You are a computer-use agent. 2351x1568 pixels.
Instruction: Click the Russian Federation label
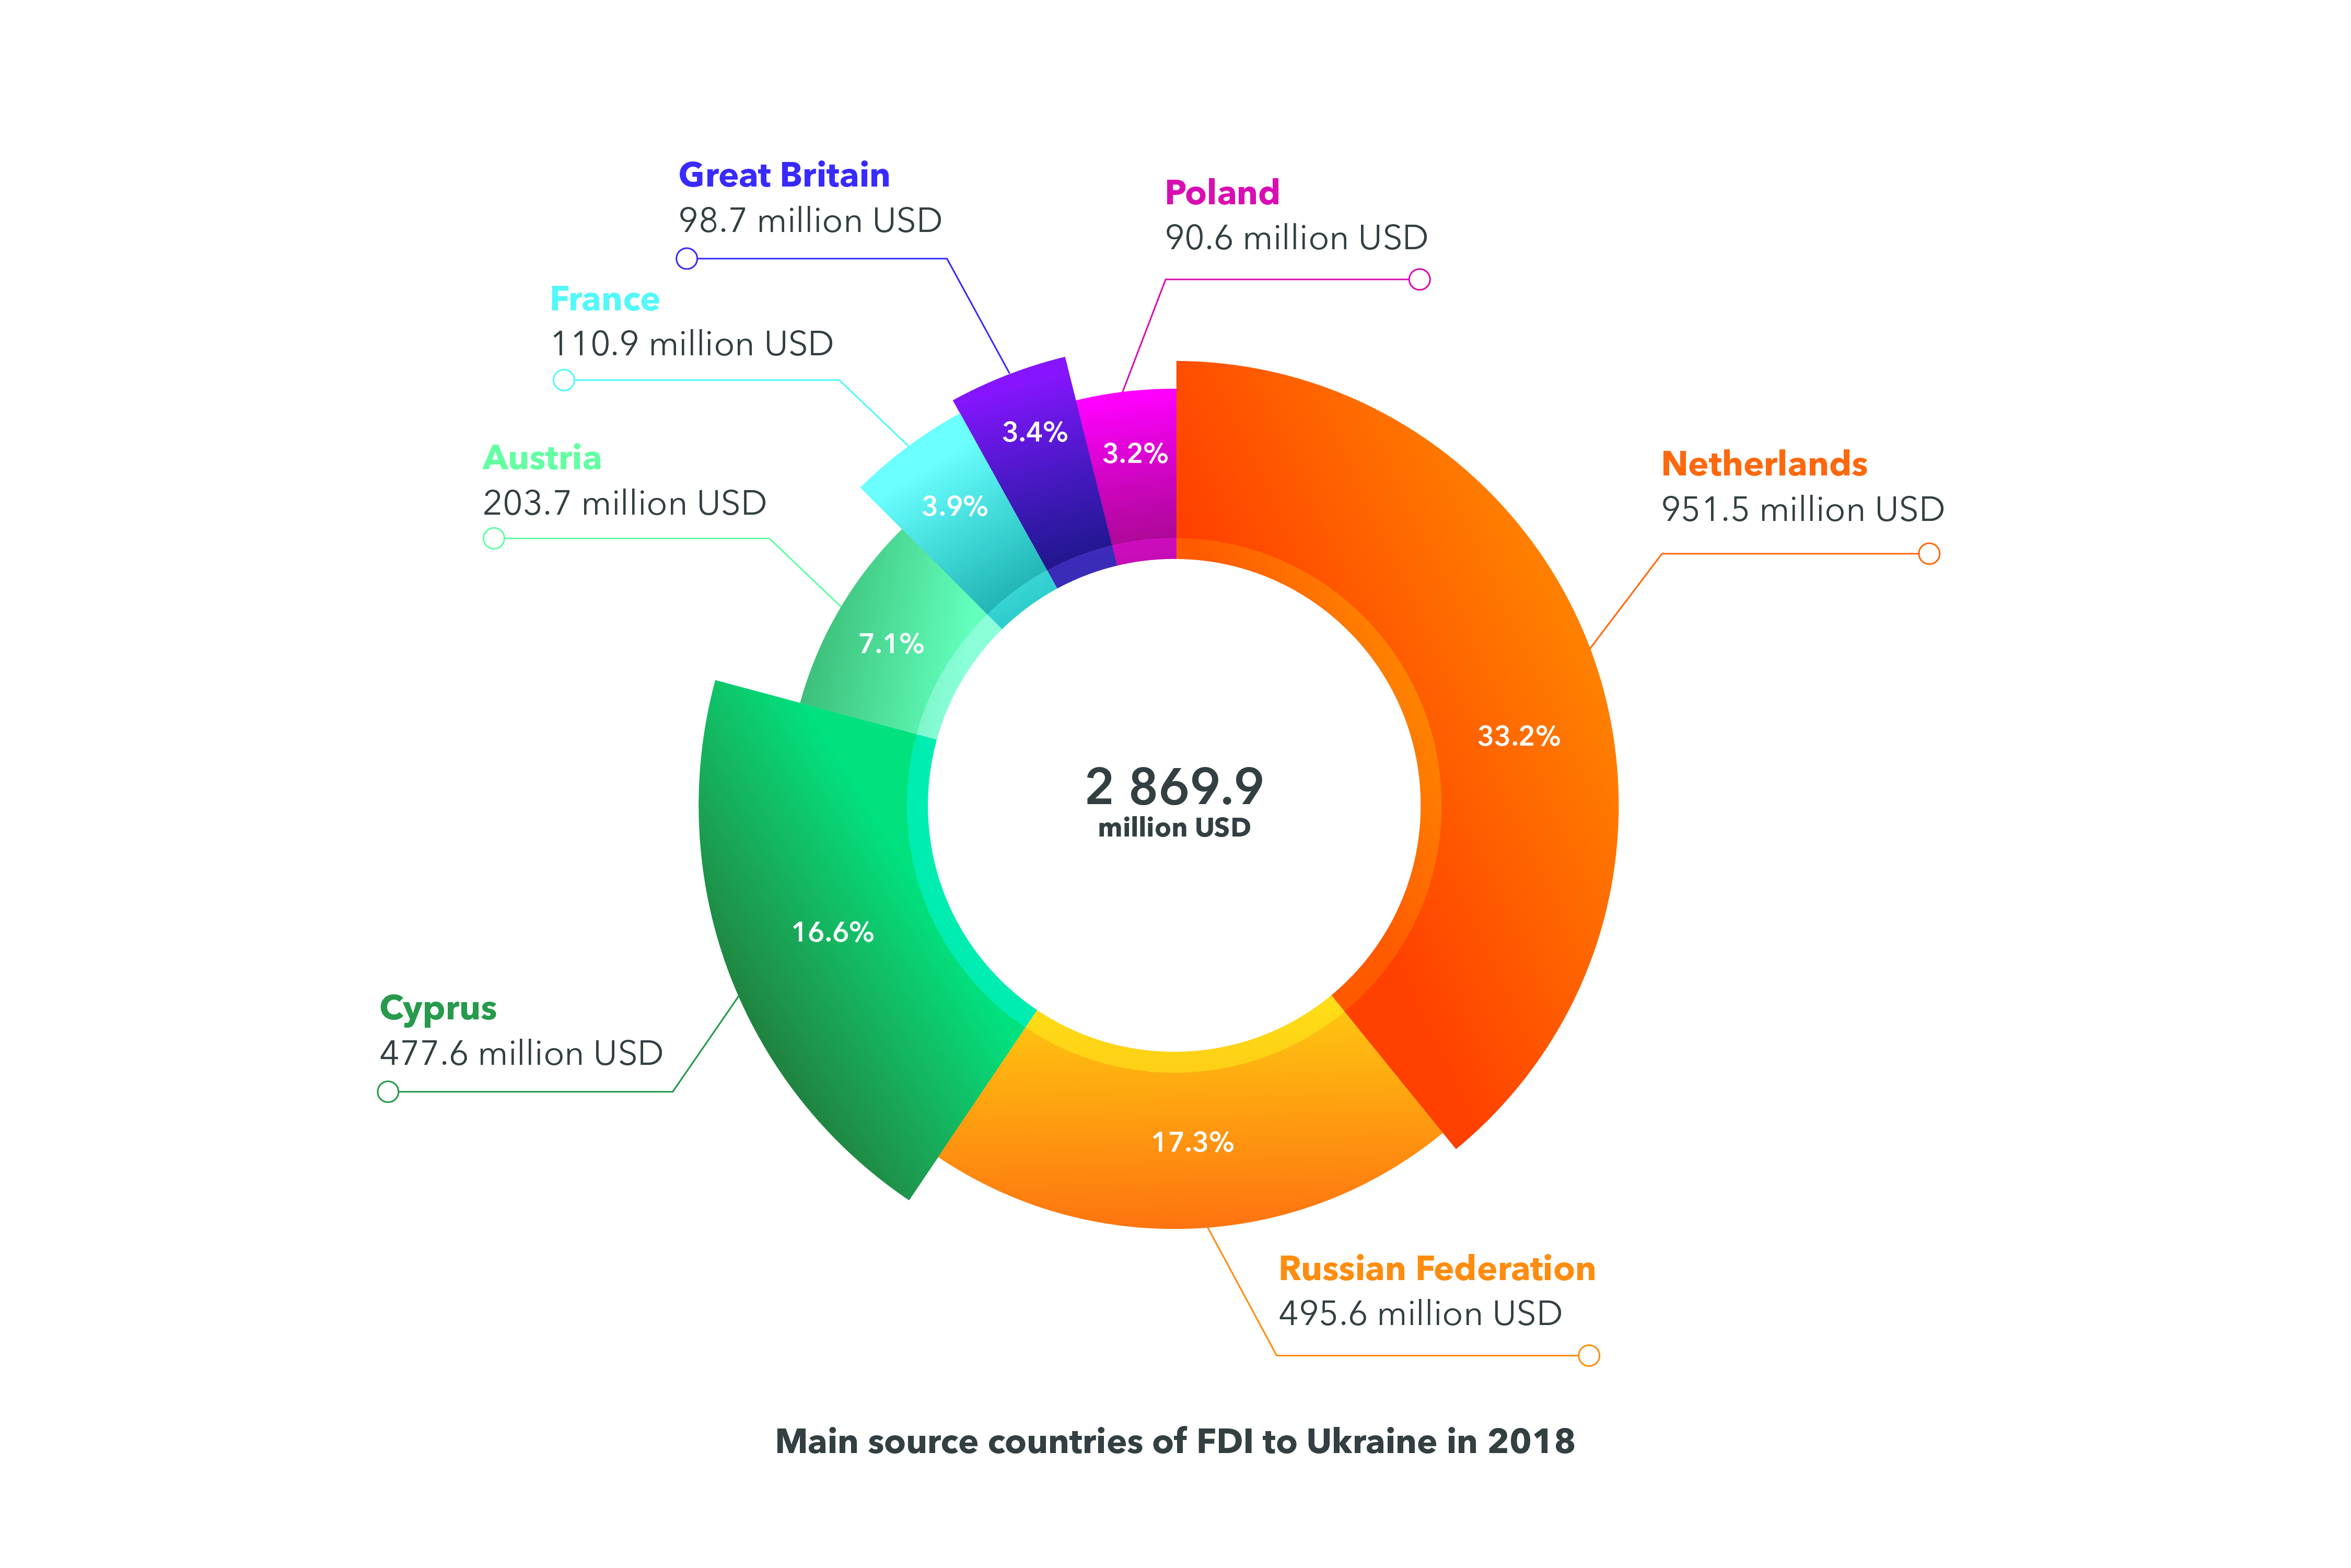[1437, 1268]
